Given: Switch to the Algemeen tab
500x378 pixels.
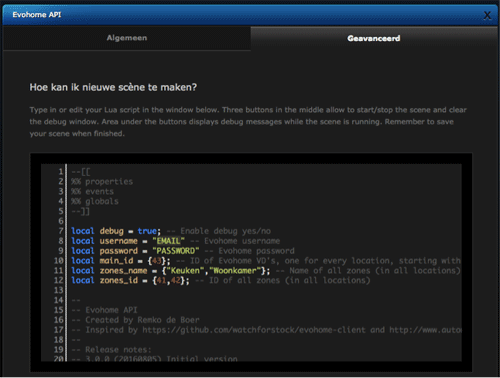Looking at the screenshot, I should tap(127, 38).
